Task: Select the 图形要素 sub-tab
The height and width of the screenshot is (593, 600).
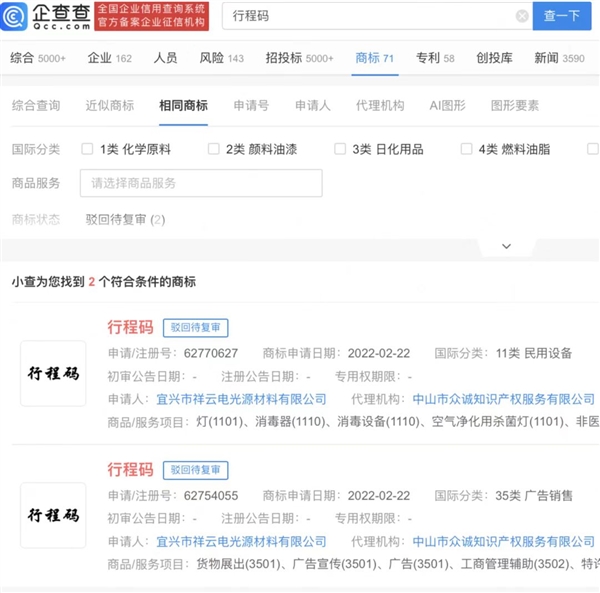Action: click(515, 106)
